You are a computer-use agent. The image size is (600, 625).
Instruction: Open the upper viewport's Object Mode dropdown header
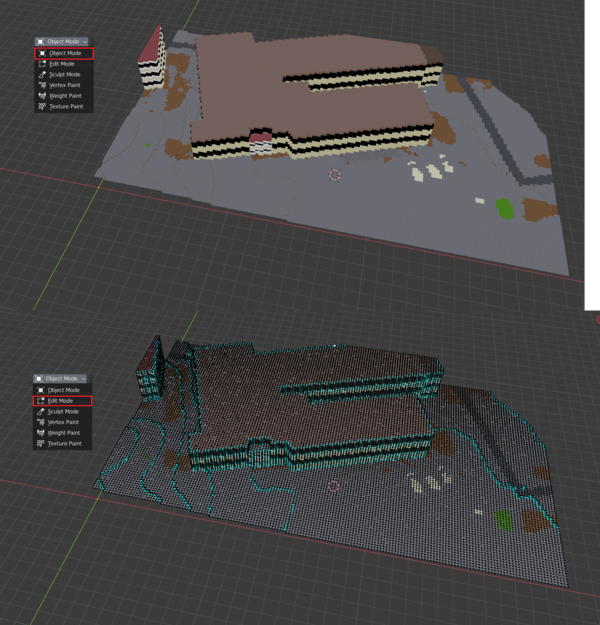pos(62,41)
